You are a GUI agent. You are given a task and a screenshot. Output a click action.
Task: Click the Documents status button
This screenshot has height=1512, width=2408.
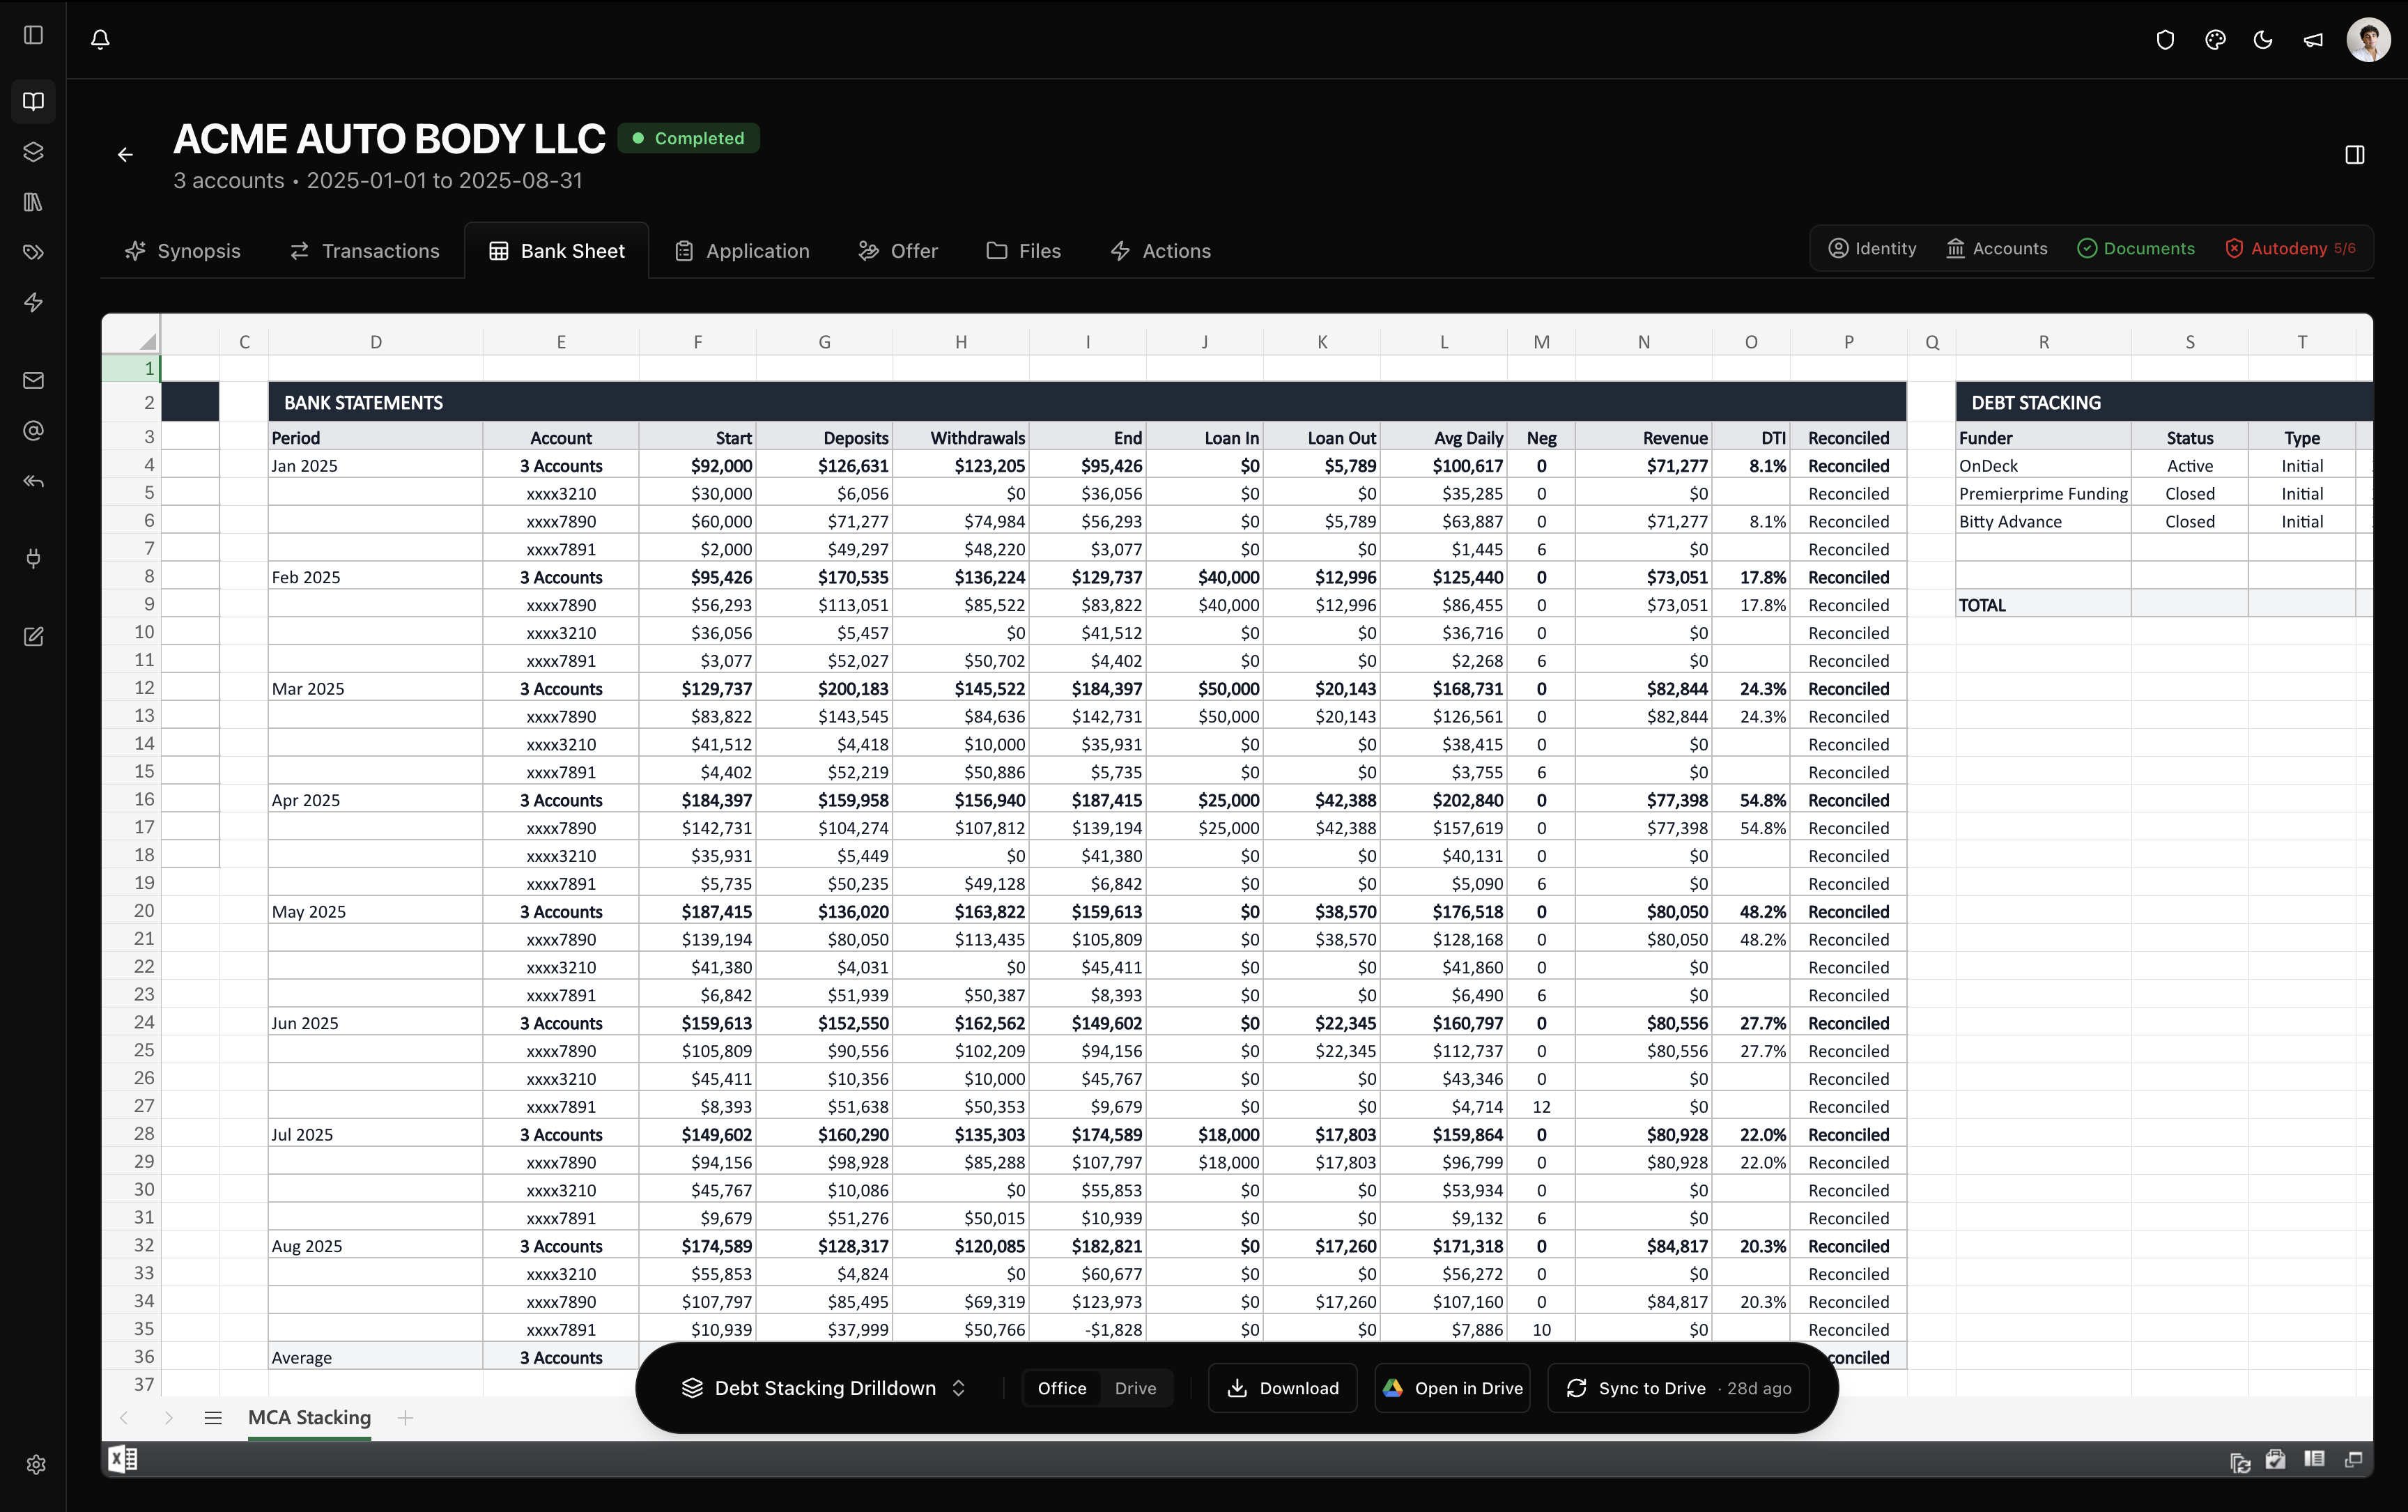[2136, 248]
